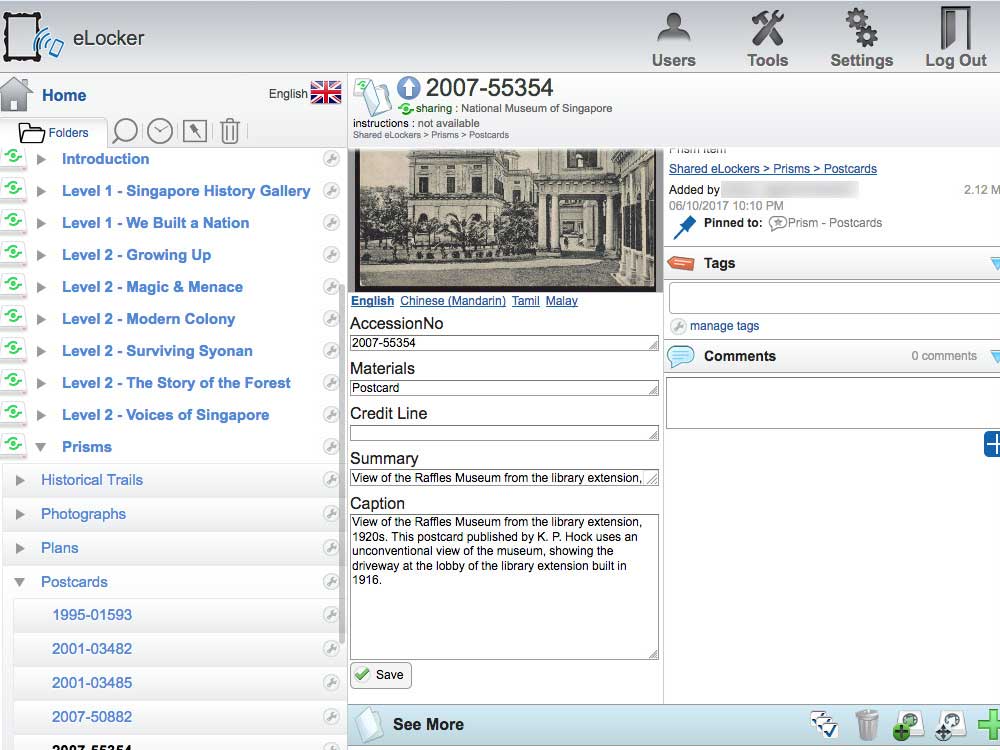Image resolution: width=1000 pixels, height=750 pixels.
Task: Expand the Historical Trails arrow
Action: [x=20, y=480]
